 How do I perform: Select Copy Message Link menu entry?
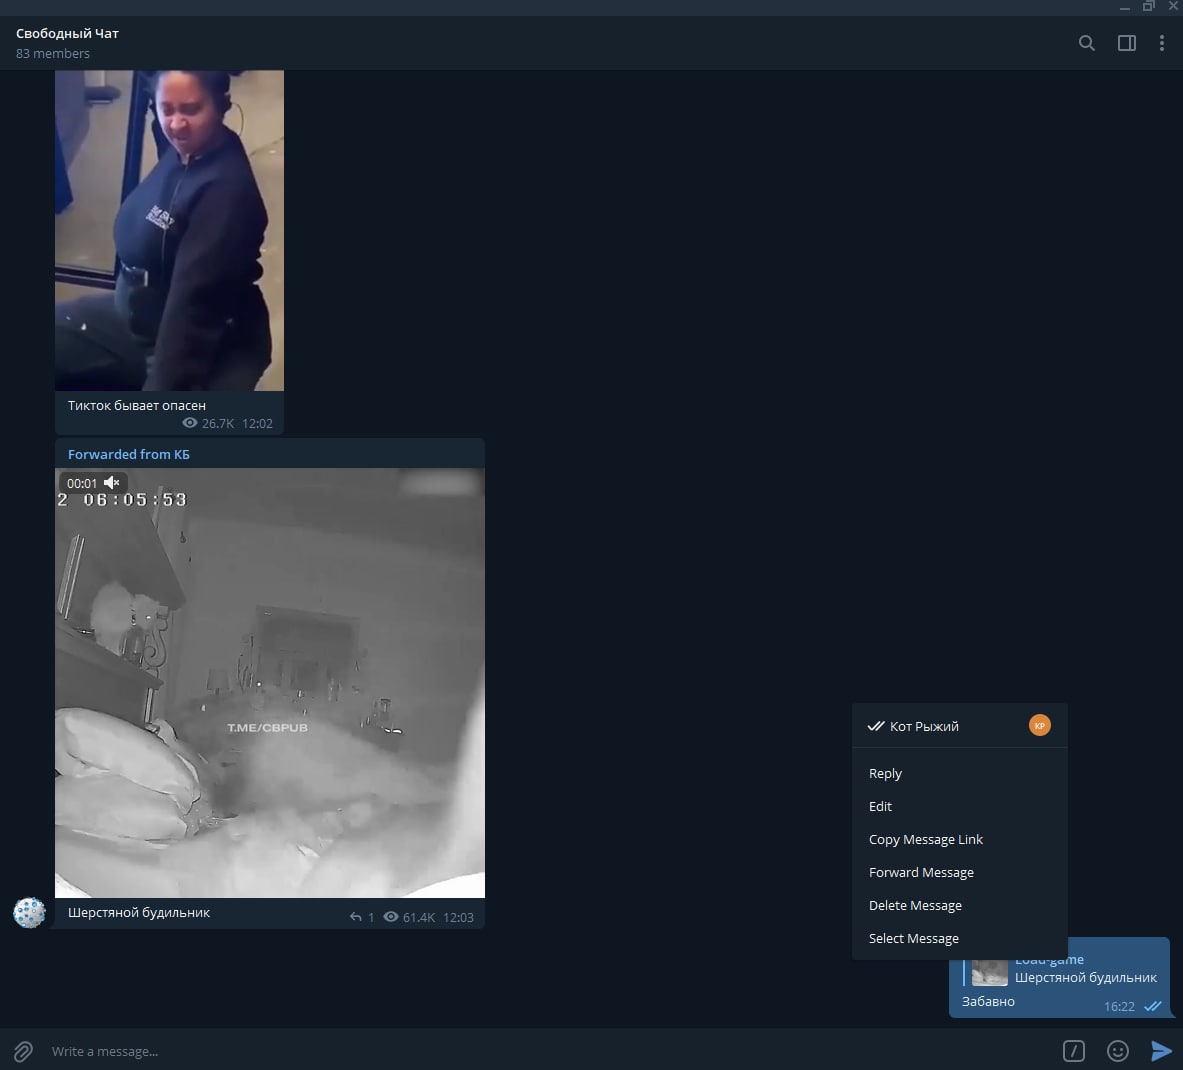pyautogui.click(x=960, y=839)
